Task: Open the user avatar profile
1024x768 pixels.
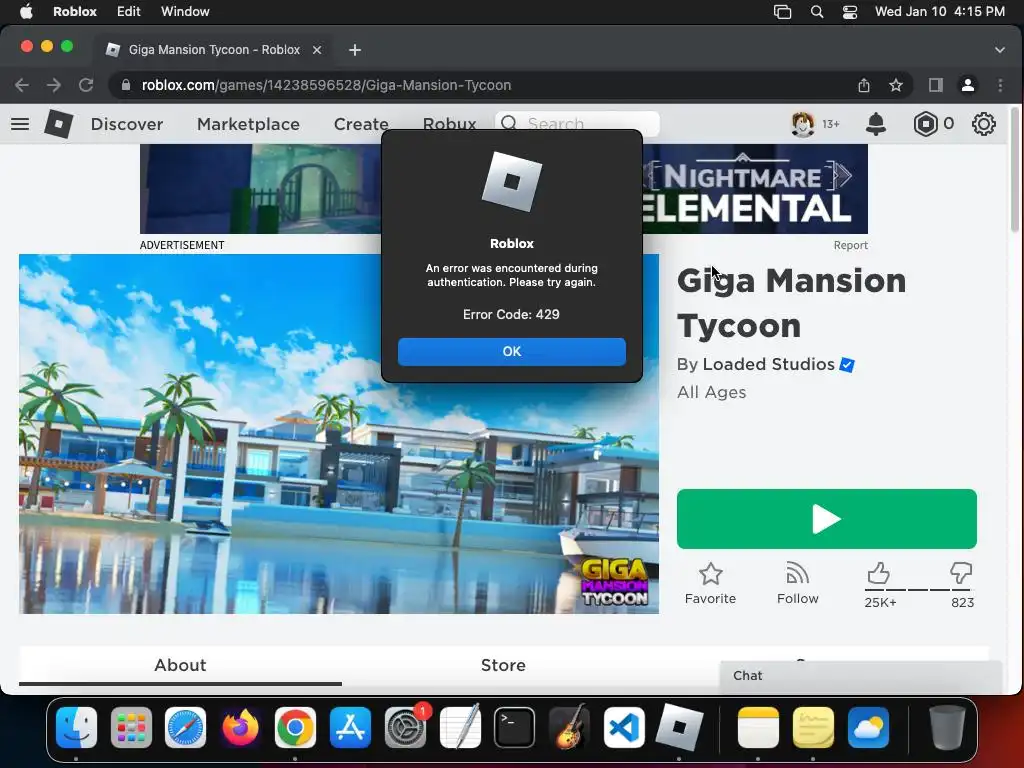Action: point(803,123)
